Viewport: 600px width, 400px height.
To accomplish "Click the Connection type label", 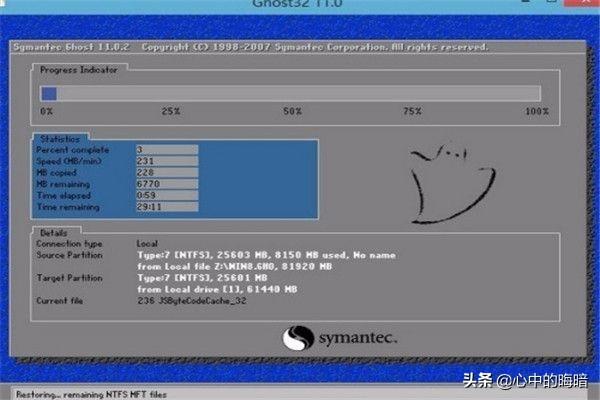I will [x=69, y=244].
